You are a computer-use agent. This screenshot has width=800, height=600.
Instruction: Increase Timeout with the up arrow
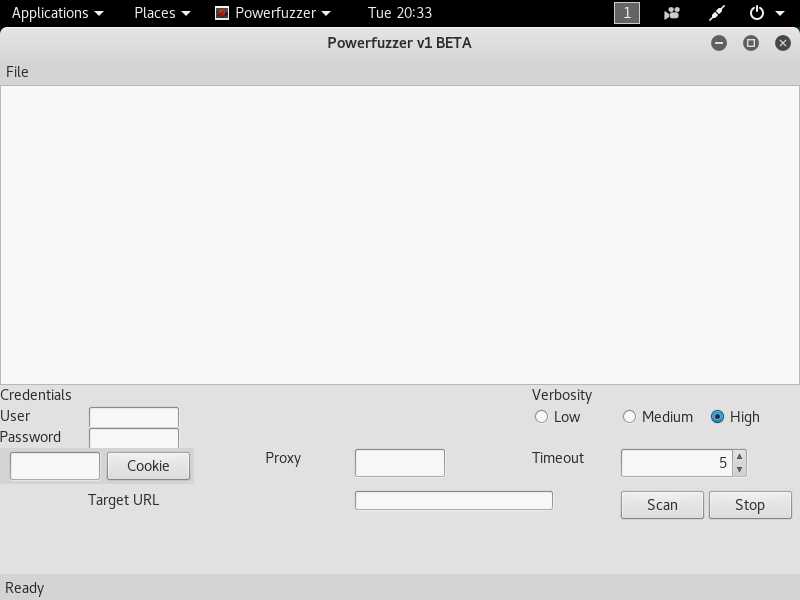[739, 456]
